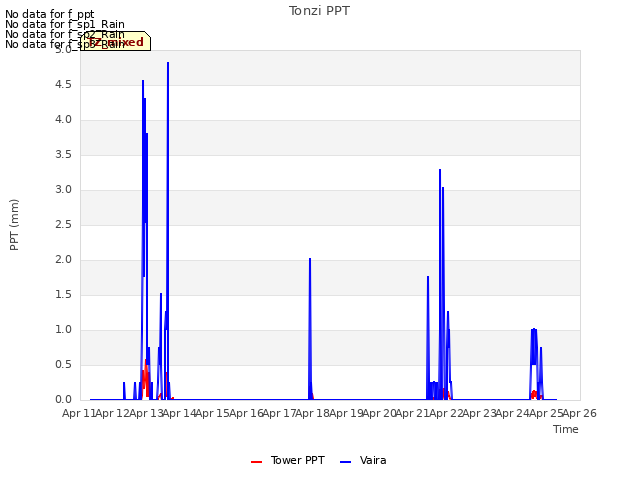
Task: Click the 1.0 y-axis tick label
Action: coord(63,330)
